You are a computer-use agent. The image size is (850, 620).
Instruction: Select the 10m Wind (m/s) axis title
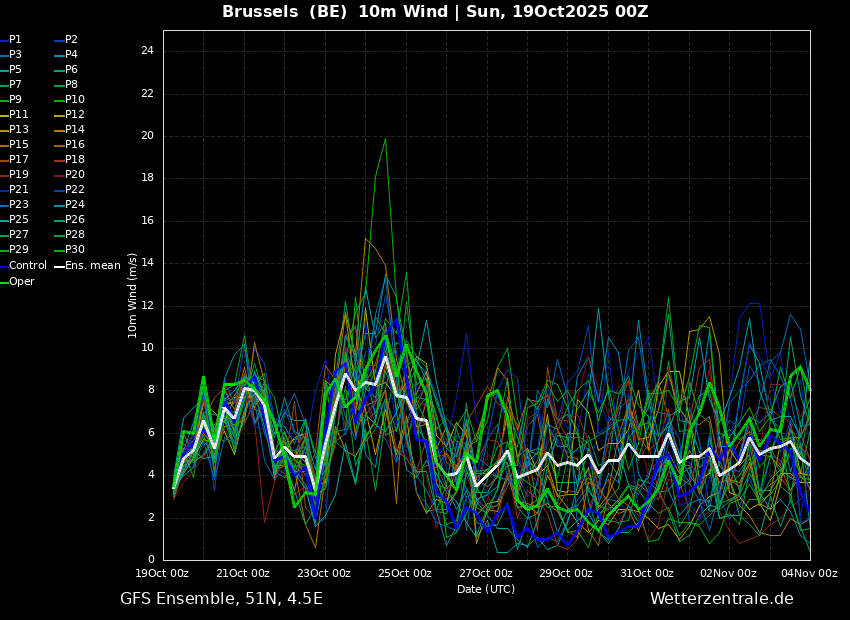click(132, 296)
